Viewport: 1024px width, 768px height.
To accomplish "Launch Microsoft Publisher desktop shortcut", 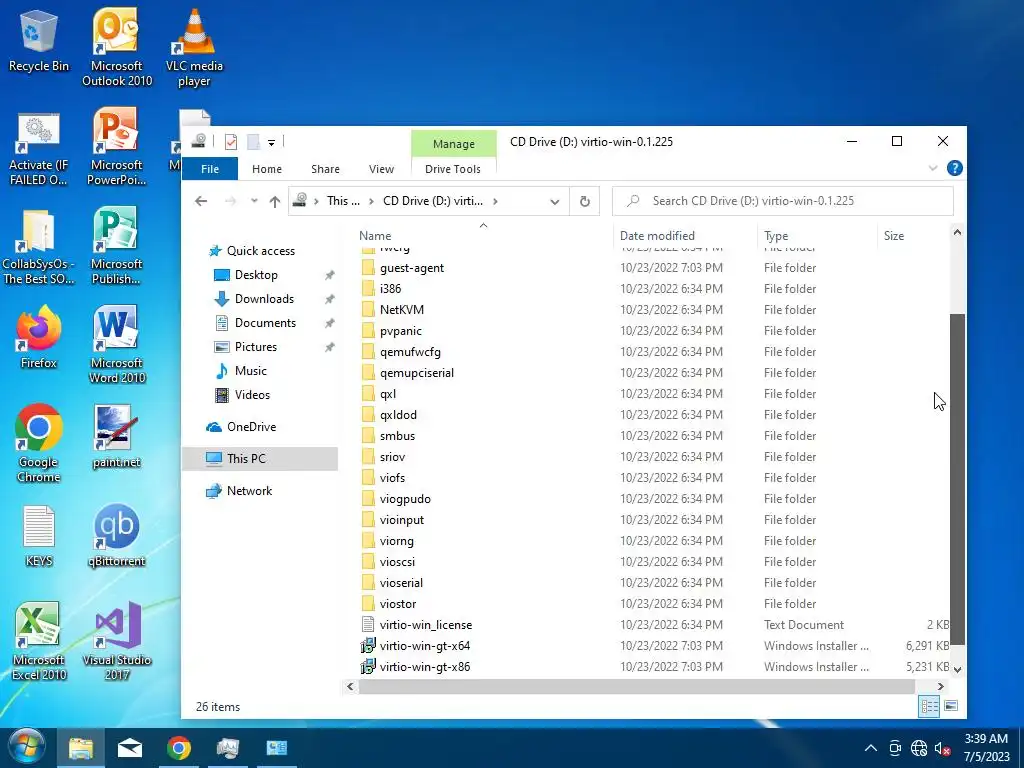I will click(116, 246).
